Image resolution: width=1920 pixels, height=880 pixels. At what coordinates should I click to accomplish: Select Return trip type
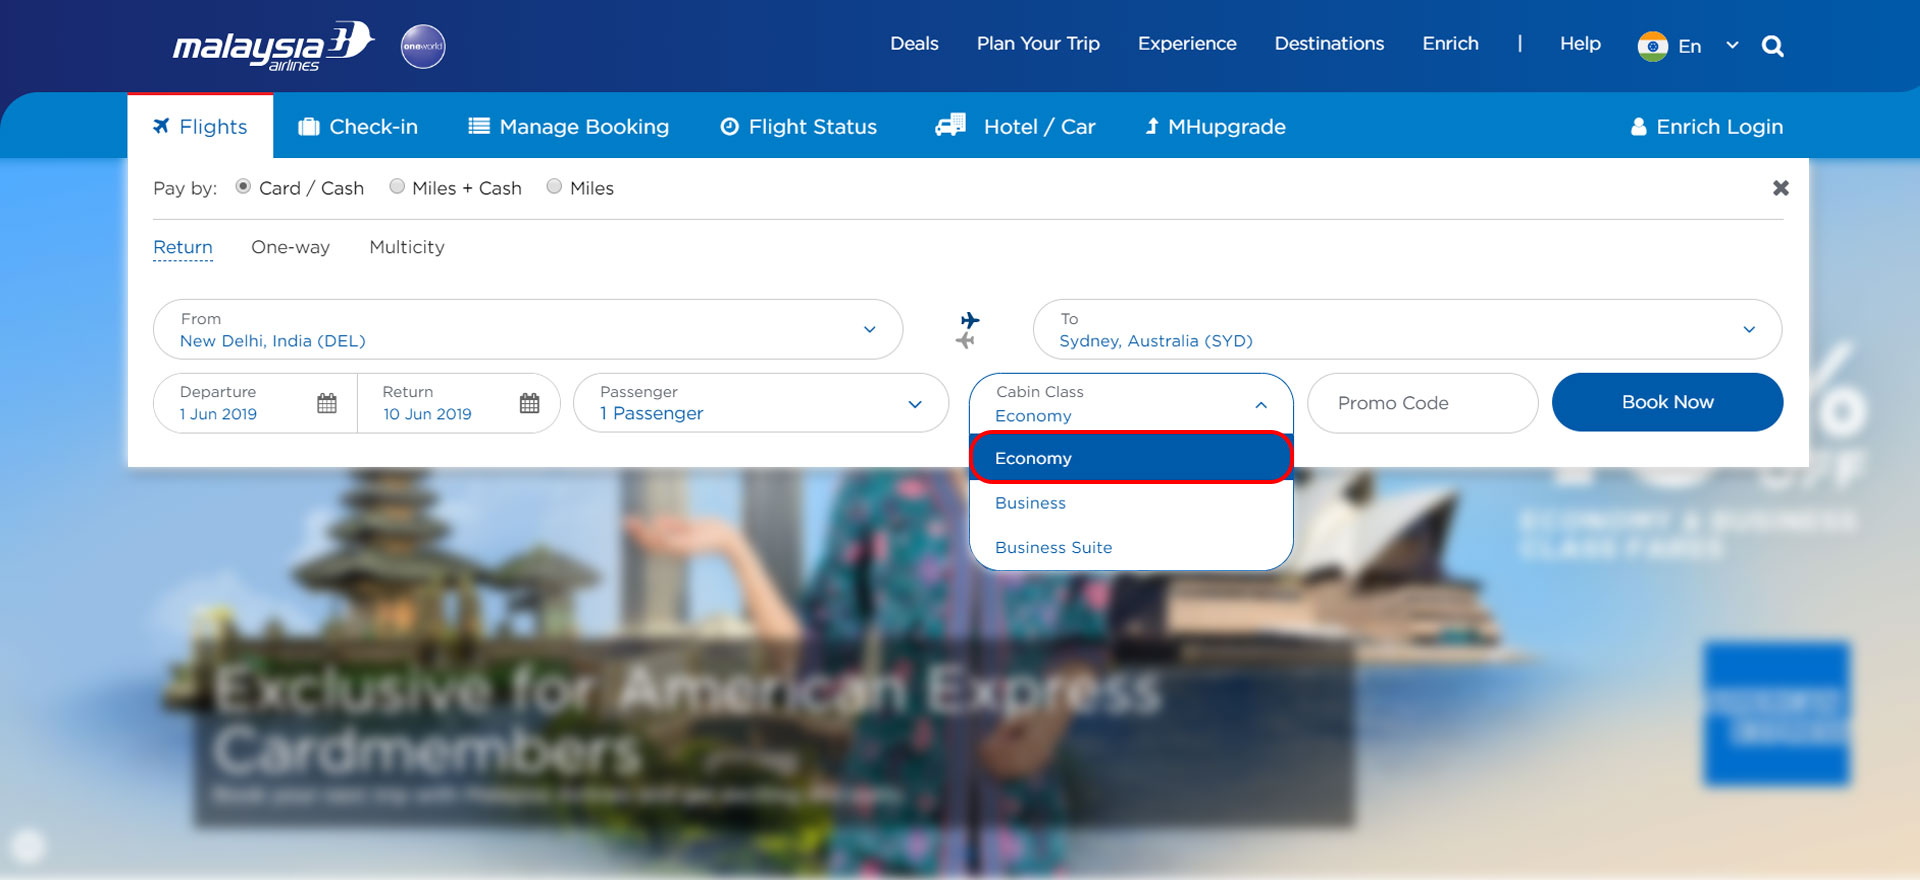point(183,247)
